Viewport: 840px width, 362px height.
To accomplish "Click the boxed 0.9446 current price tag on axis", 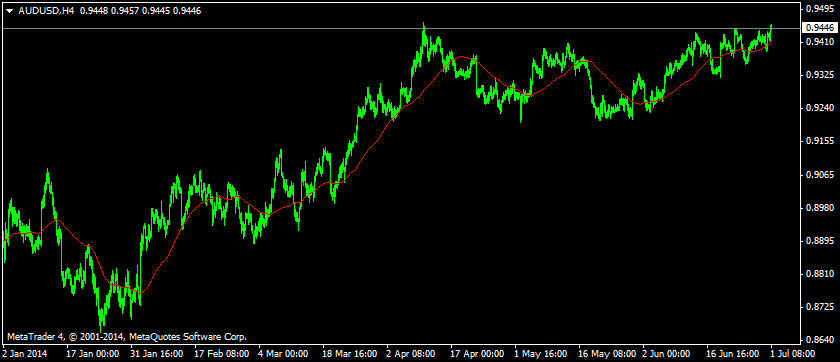I will pos(820,28).
